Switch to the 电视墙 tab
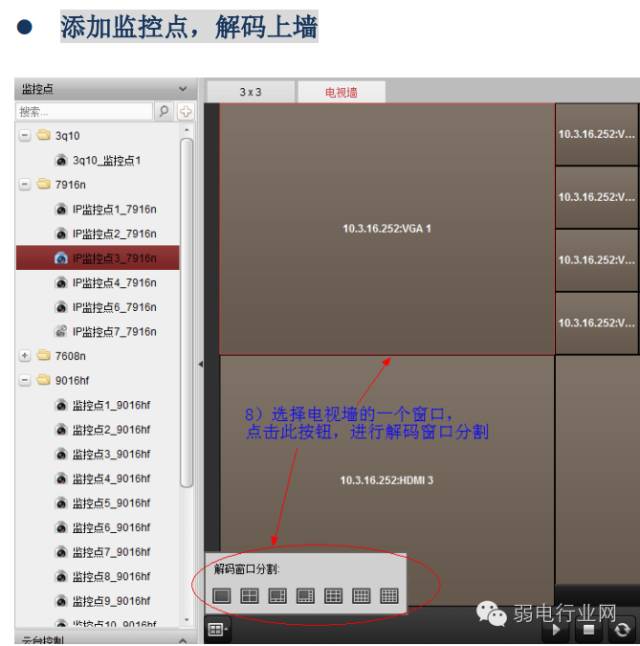Image resolution: width=640 pixels, height=646 pixels. click(341, 92)
